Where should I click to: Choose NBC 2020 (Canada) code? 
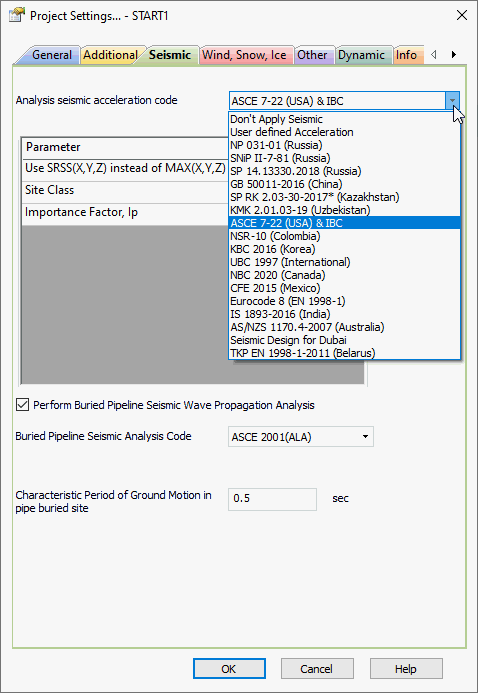[x=345, y=275]
